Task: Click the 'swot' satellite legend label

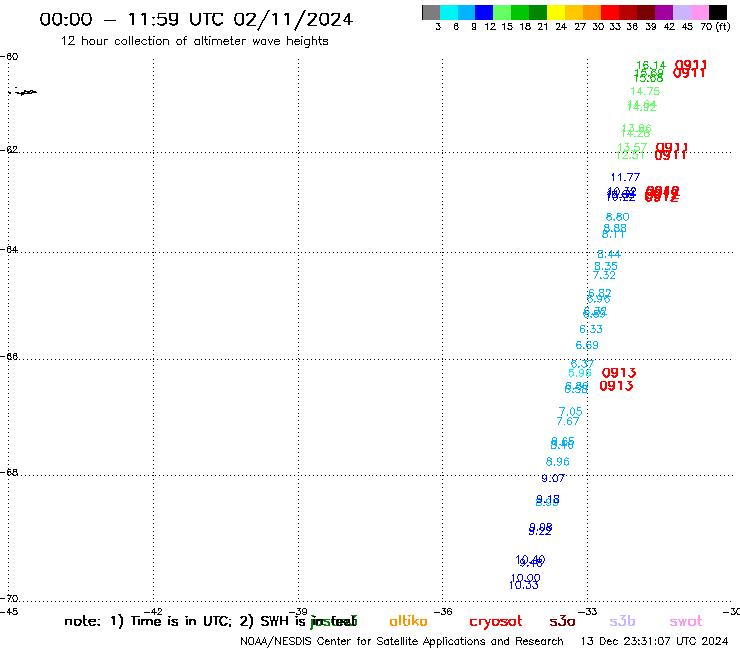Action: click(686, 621)
